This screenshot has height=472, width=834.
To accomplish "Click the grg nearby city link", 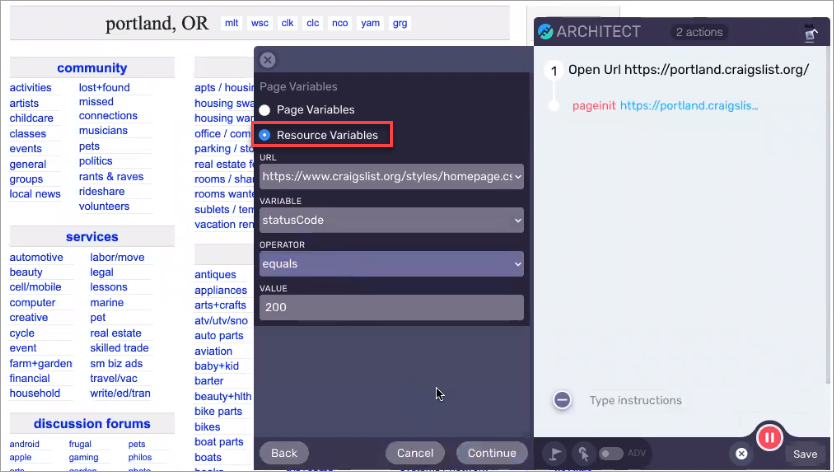I will pyautogui.click(x=400, y=23).
